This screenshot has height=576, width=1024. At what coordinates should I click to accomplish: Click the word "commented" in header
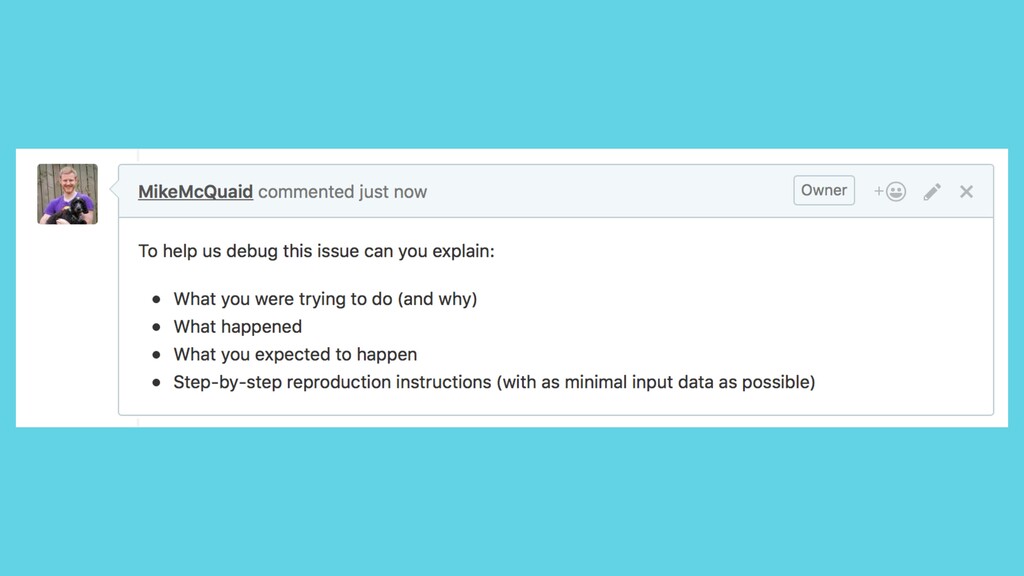coord(306,192)
